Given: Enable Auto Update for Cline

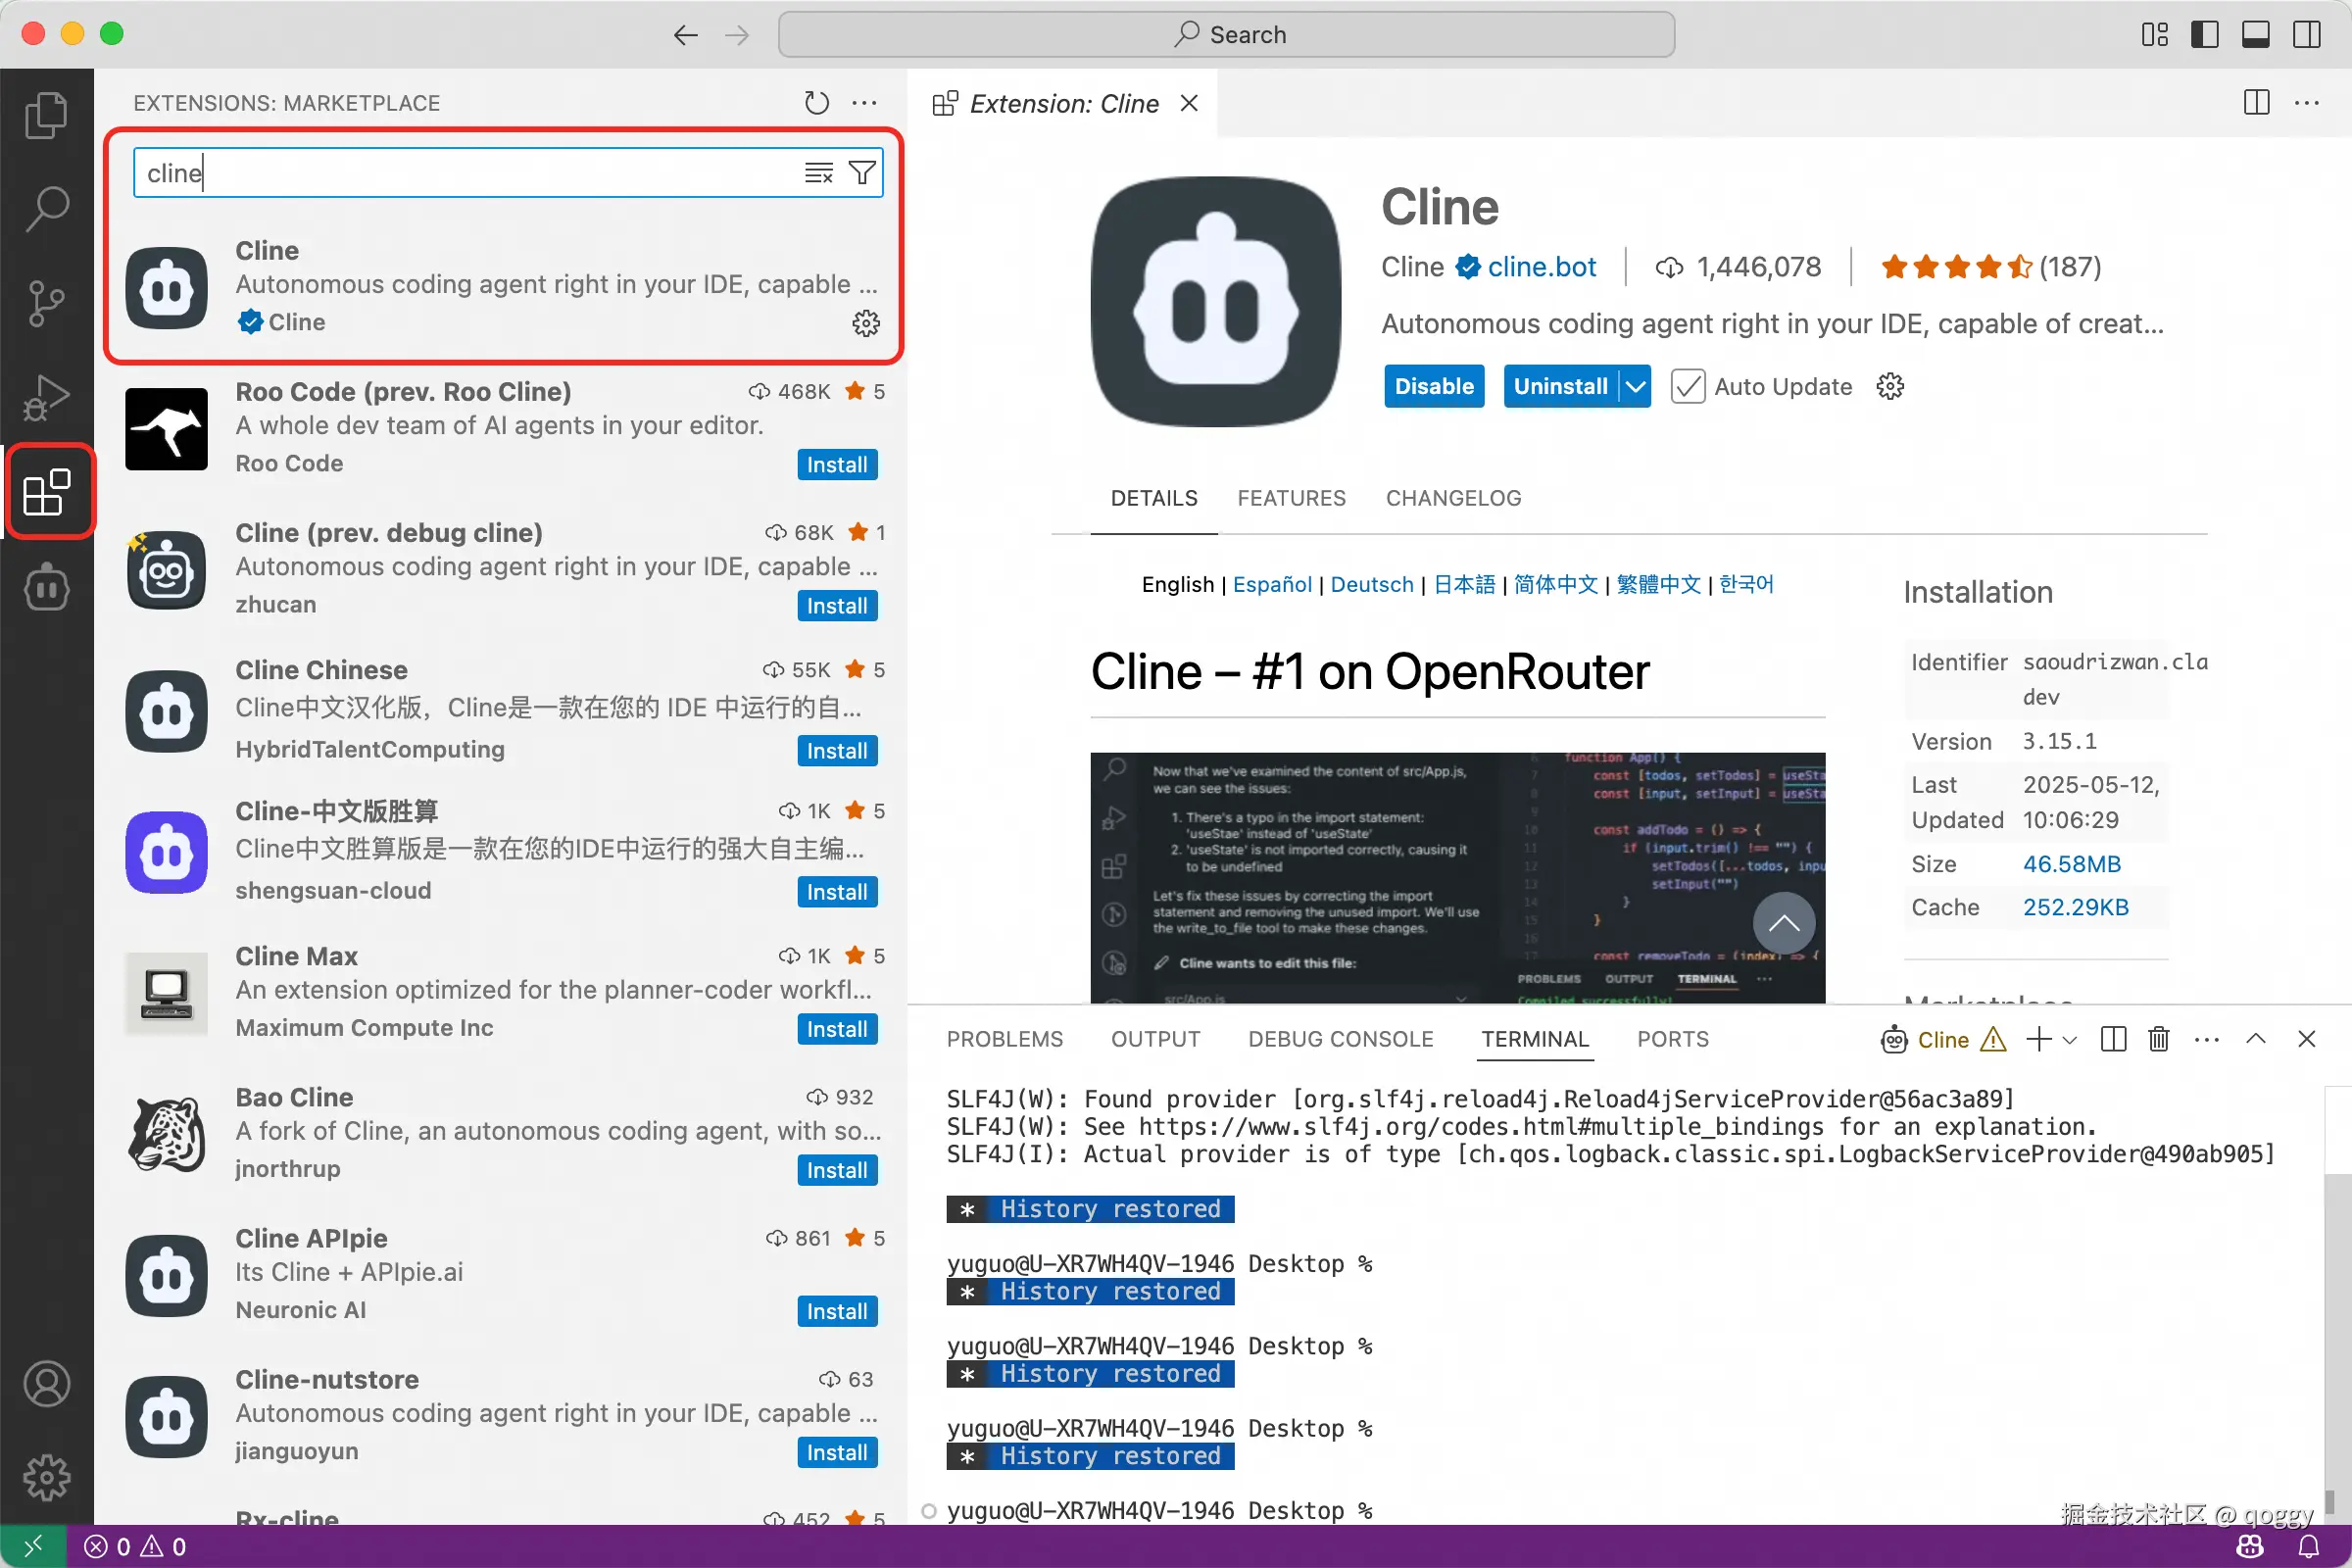Looking at the screenshot, I should pos(1688,386).
